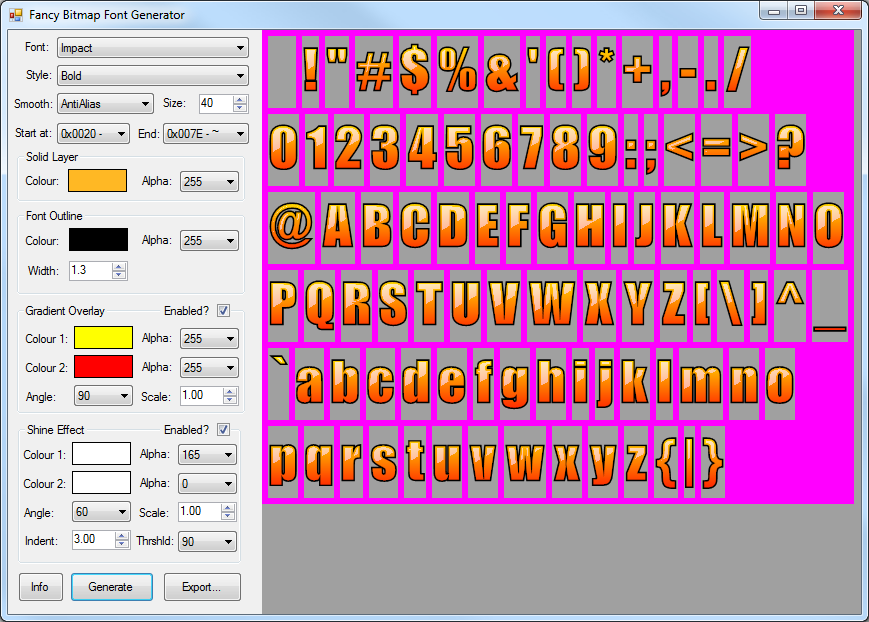Open the Smooth AntiAlias dropdown
This screenshot has height=622, width=869.
104,104
